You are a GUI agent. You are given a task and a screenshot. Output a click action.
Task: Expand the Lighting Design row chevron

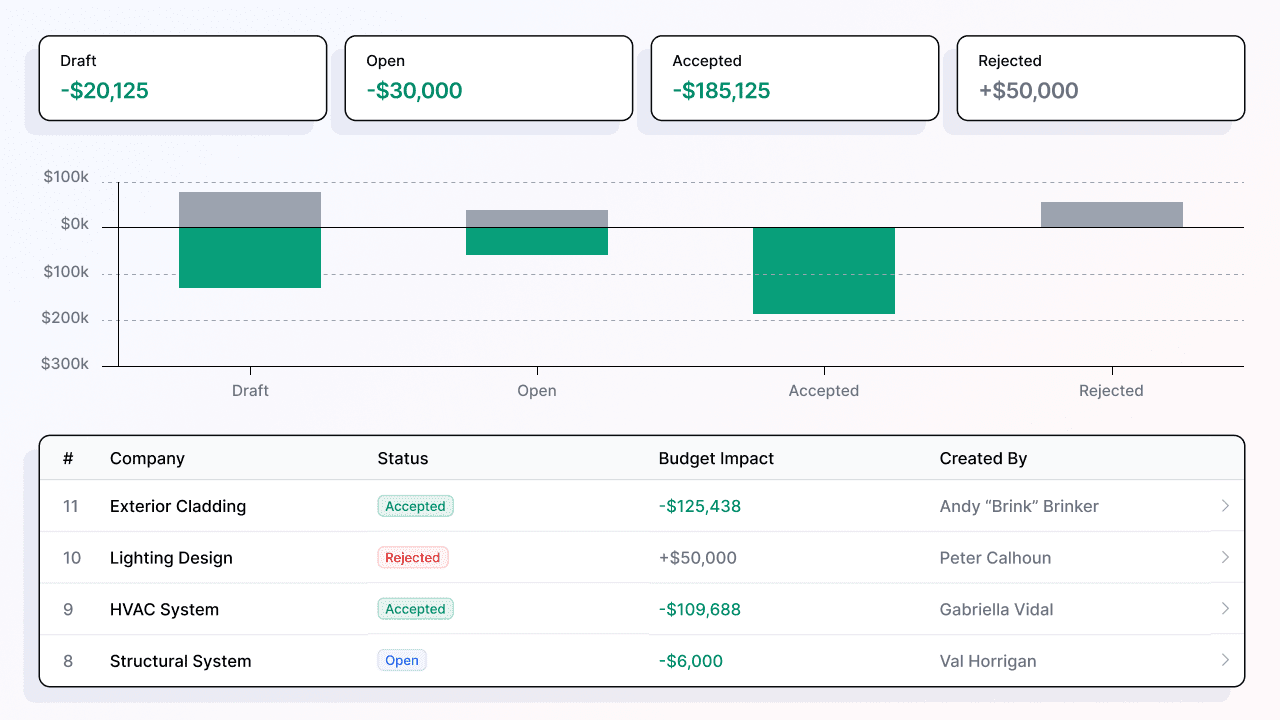[x=1225, y=557]
